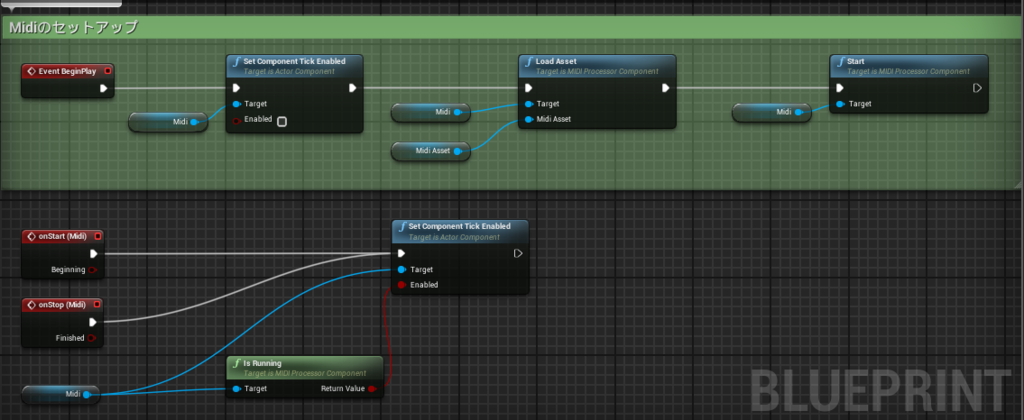Viewport: 1024px width, 420px height.
Task: Click the connected Enabled pin on bottom Set Component Tick Enabled
Action: point(402,285)
